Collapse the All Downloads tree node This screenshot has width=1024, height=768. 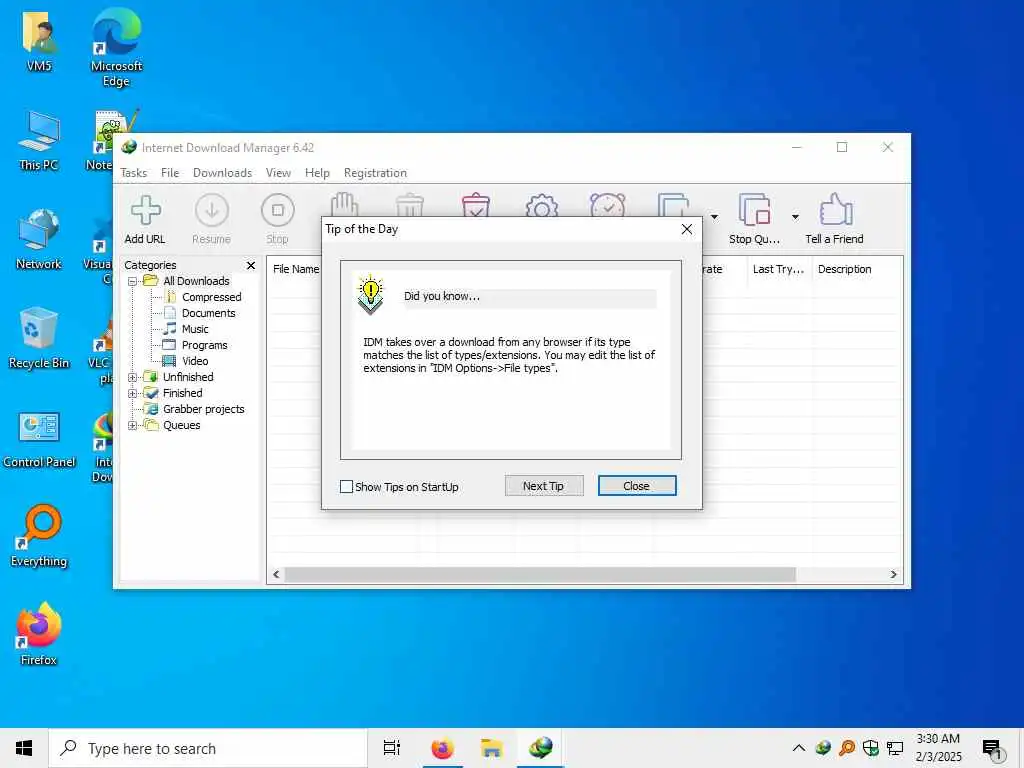coord(132,281)
